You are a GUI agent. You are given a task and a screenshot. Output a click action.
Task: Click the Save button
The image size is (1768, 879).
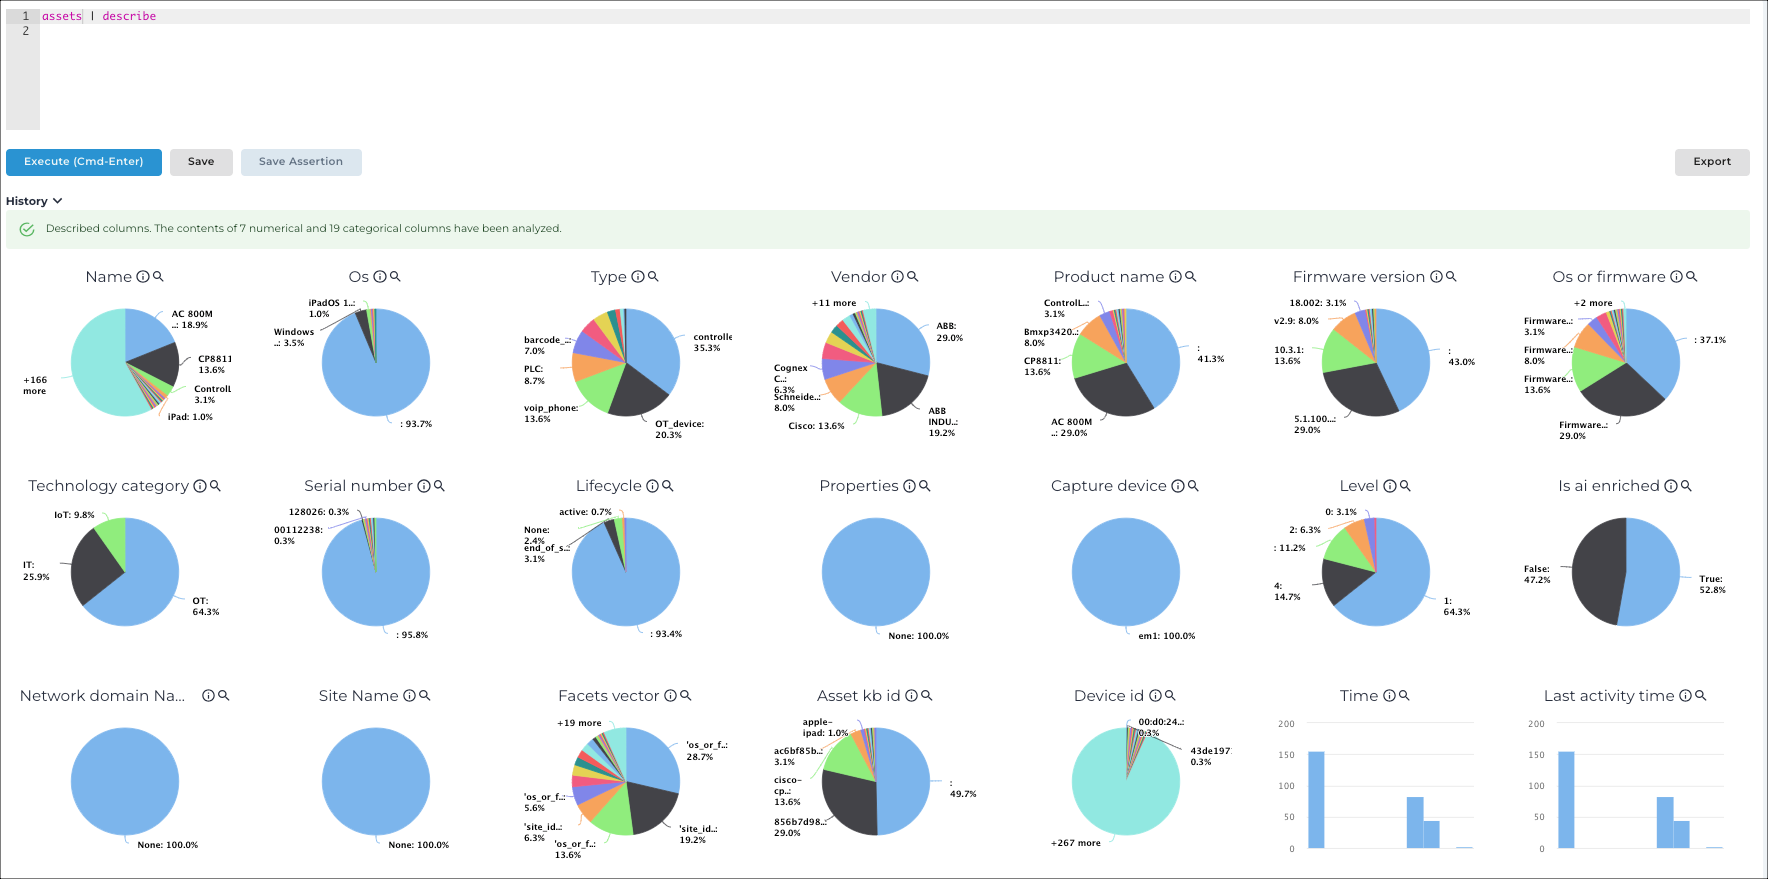pyautogui.click(x=201, y=162)
